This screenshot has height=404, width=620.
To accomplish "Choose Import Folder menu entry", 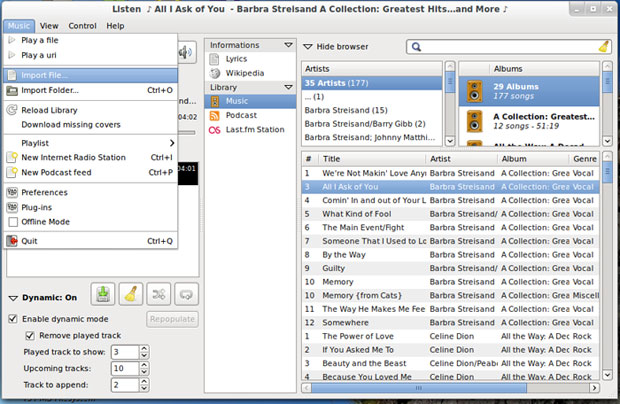I will point(91,90).
